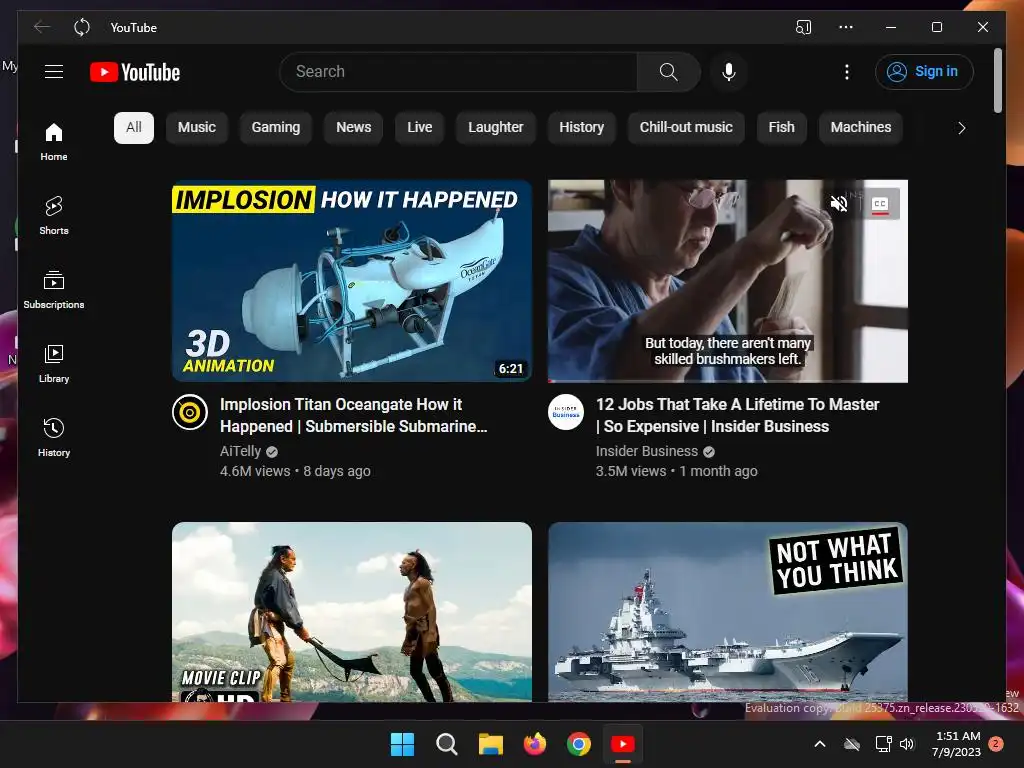
Task: Open AiTelly channel avatar
Action: coord(189,412)
